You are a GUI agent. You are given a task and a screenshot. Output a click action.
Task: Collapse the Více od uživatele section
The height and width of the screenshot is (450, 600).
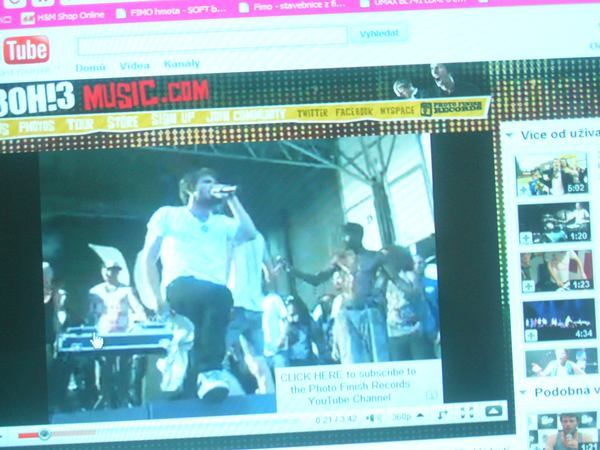click(x=509, y=135)
